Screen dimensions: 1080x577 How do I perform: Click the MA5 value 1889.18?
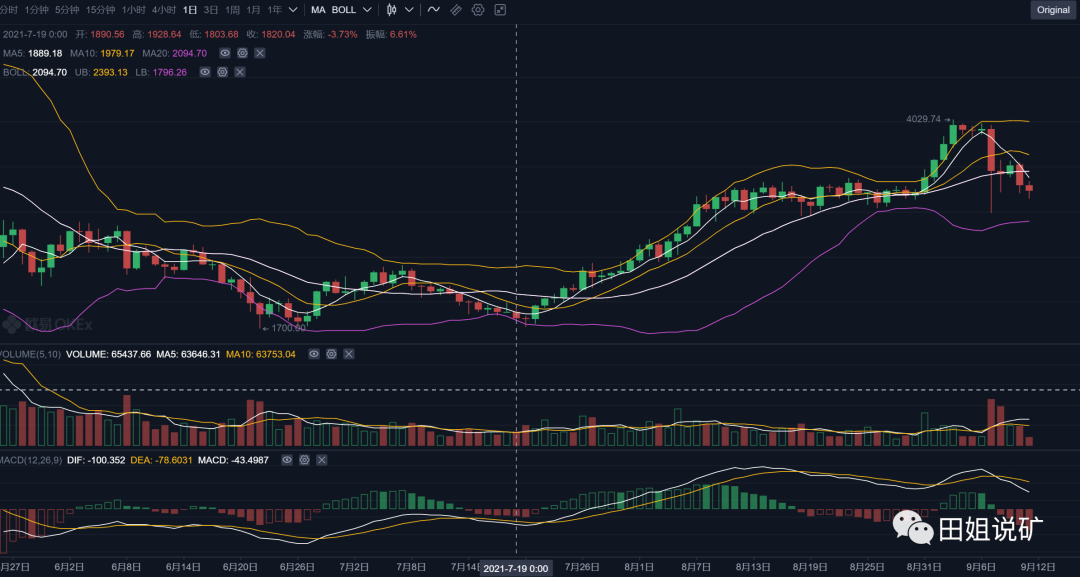pos(45,53)
